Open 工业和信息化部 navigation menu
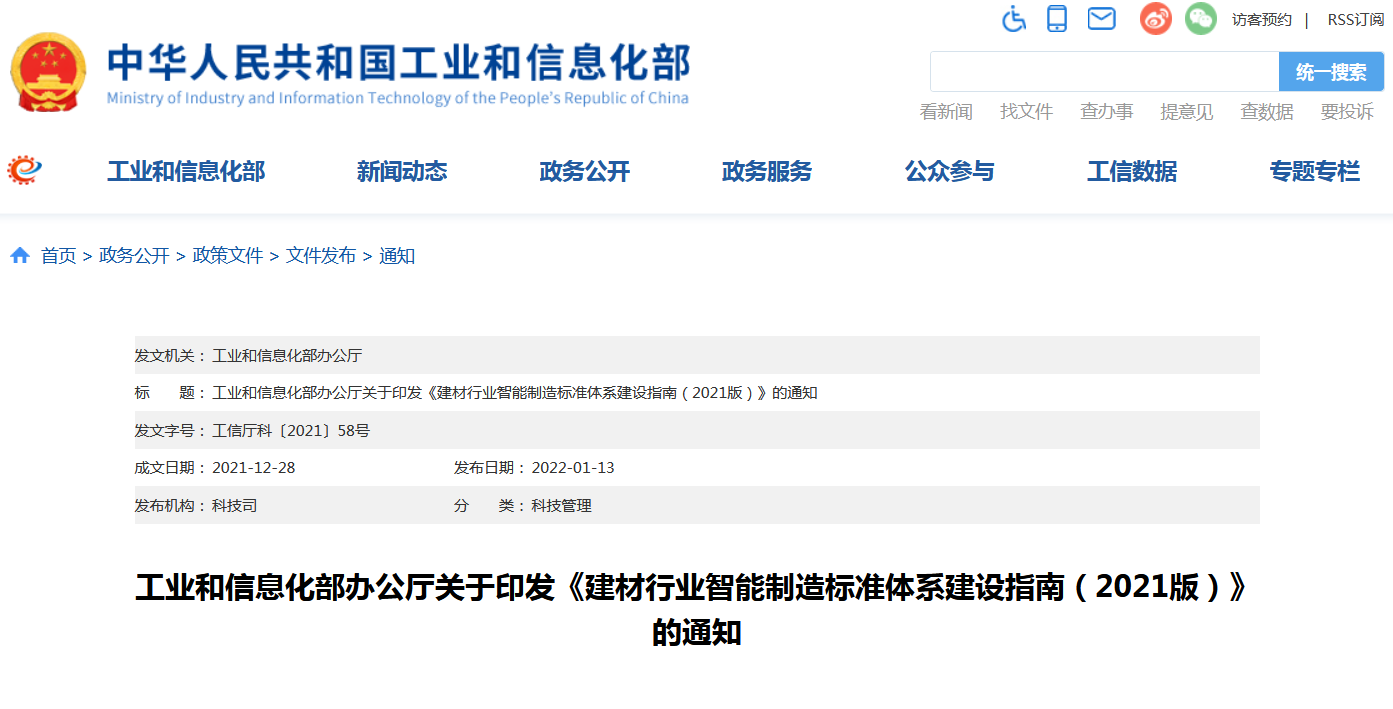1393x709 pixels. pyautogui.click(x=186, y=172)
